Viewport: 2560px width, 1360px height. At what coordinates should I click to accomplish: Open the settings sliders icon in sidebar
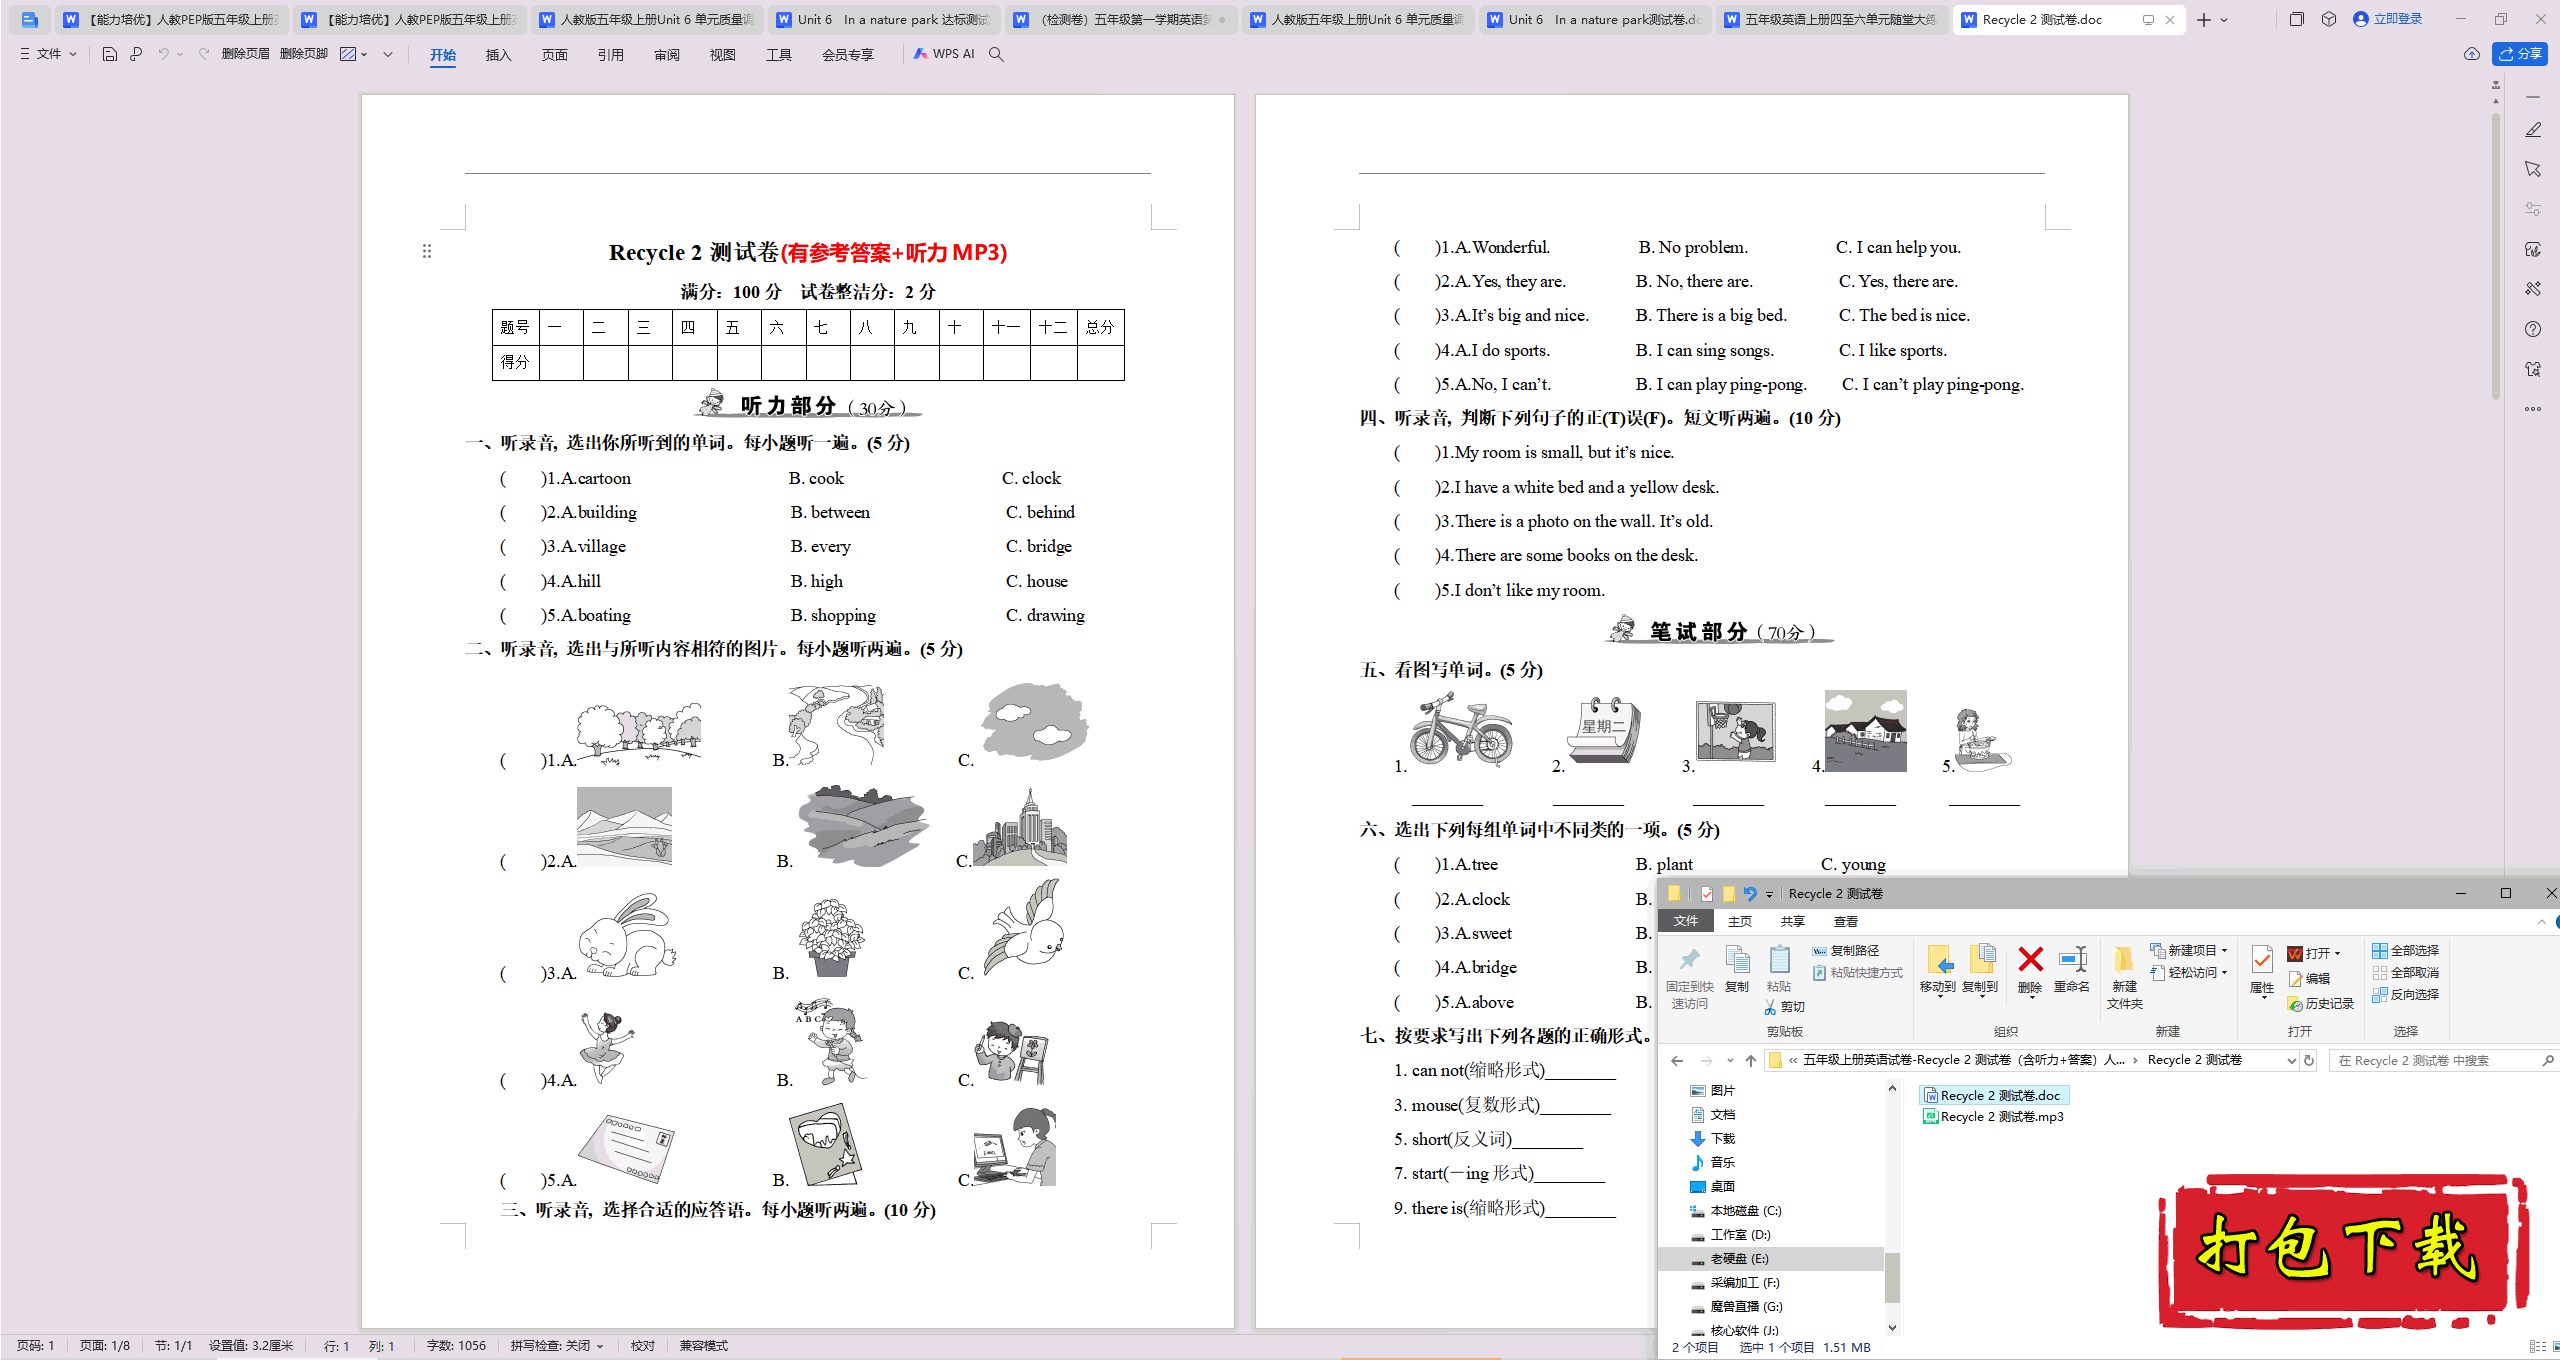pos(2533,209)
